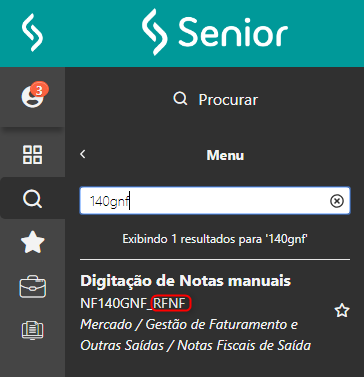
Task: Click the small Senior logo top-left
Action: tap(32, 32)
